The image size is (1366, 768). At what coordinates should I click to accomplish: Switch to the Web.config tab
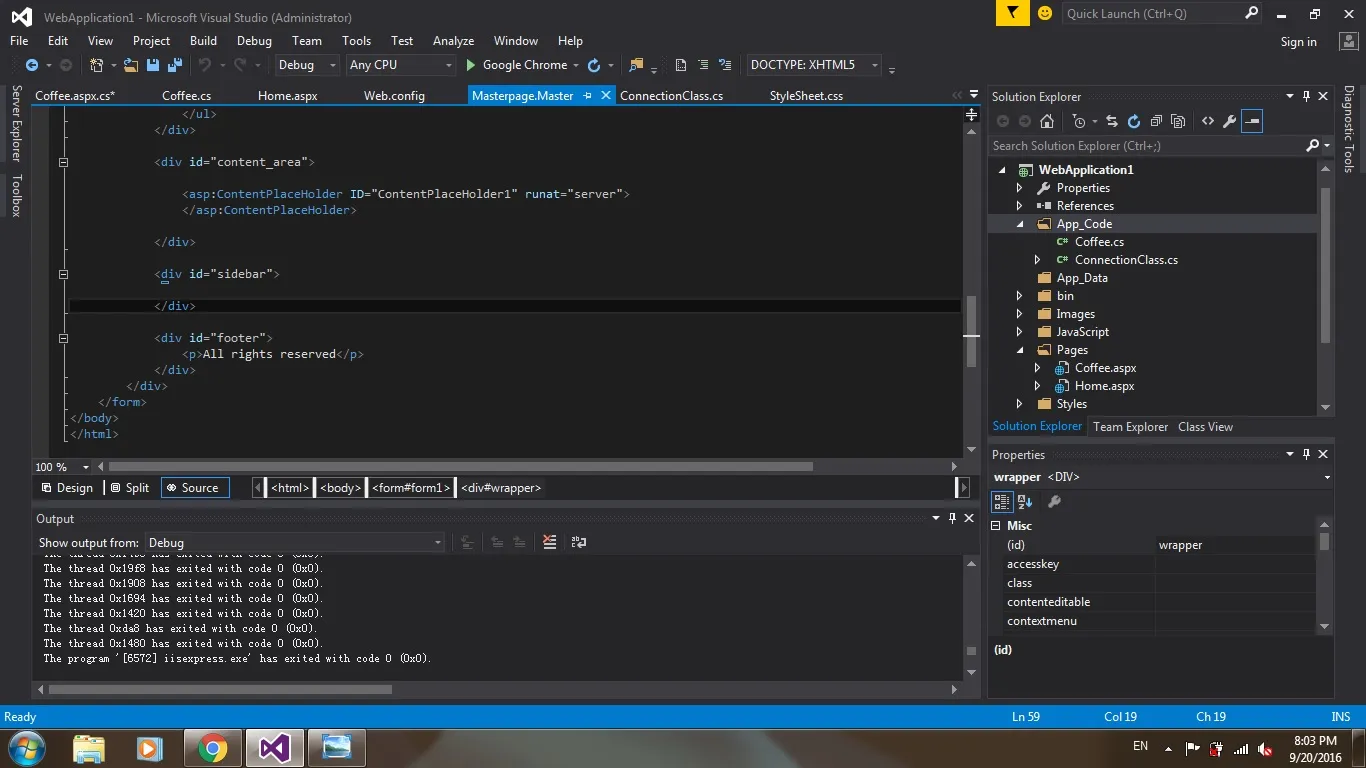394,96
